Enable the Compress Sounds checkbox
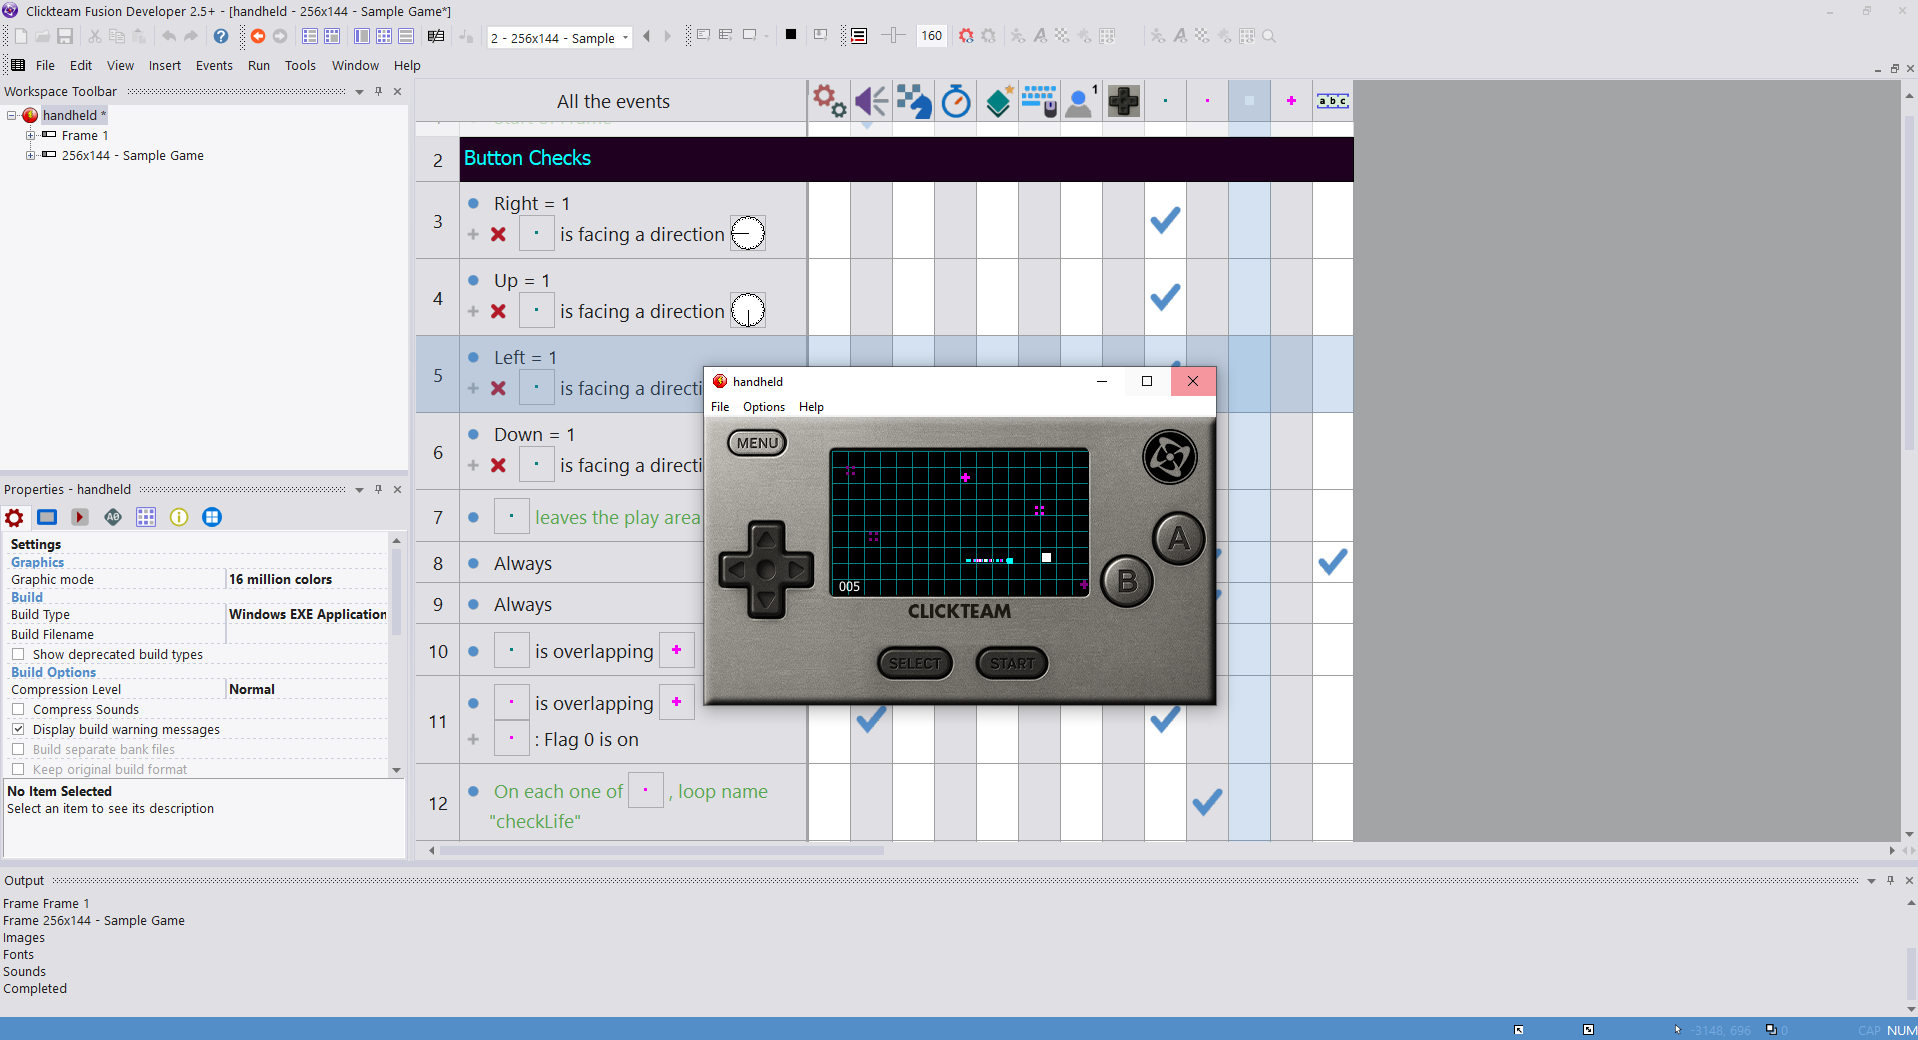Image resolution: width=1918 pixels, height=1040 pixels. coord(18,709)
